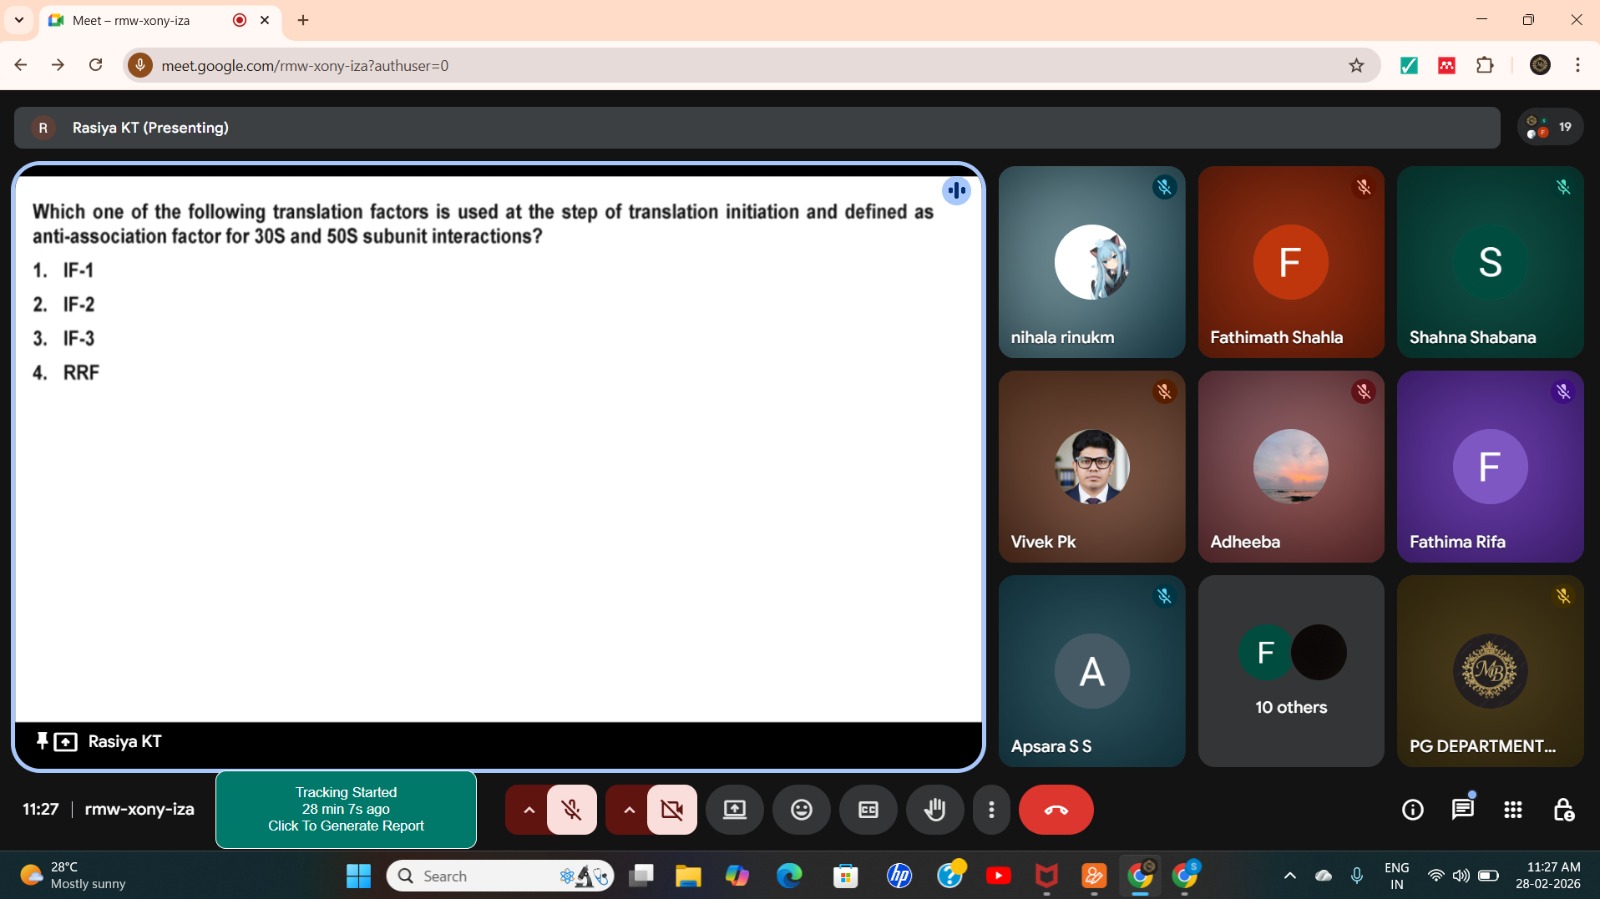Turn on the camera
This screenshot has height=899, width=1600.
(x=672, y=810)
